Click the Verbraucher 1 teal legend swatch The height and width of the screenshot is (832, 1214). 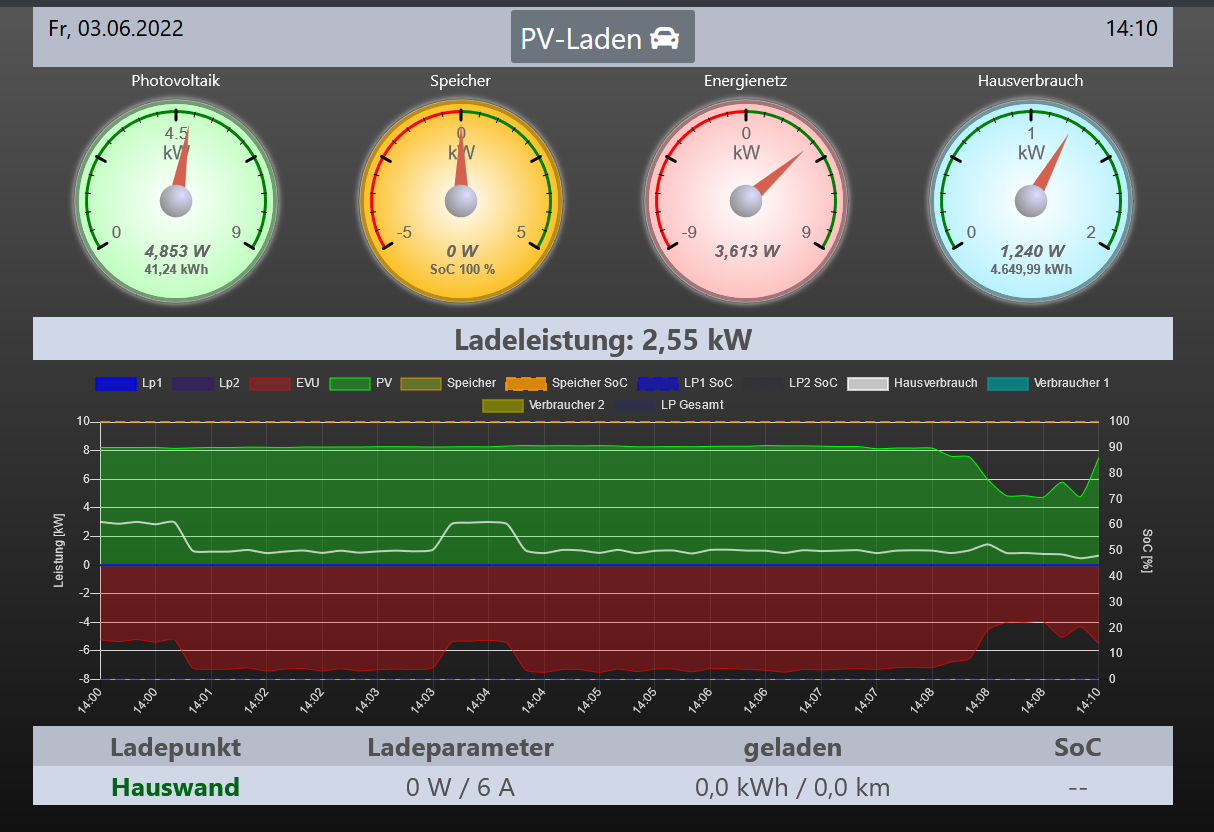click(x=1007, y=383)
